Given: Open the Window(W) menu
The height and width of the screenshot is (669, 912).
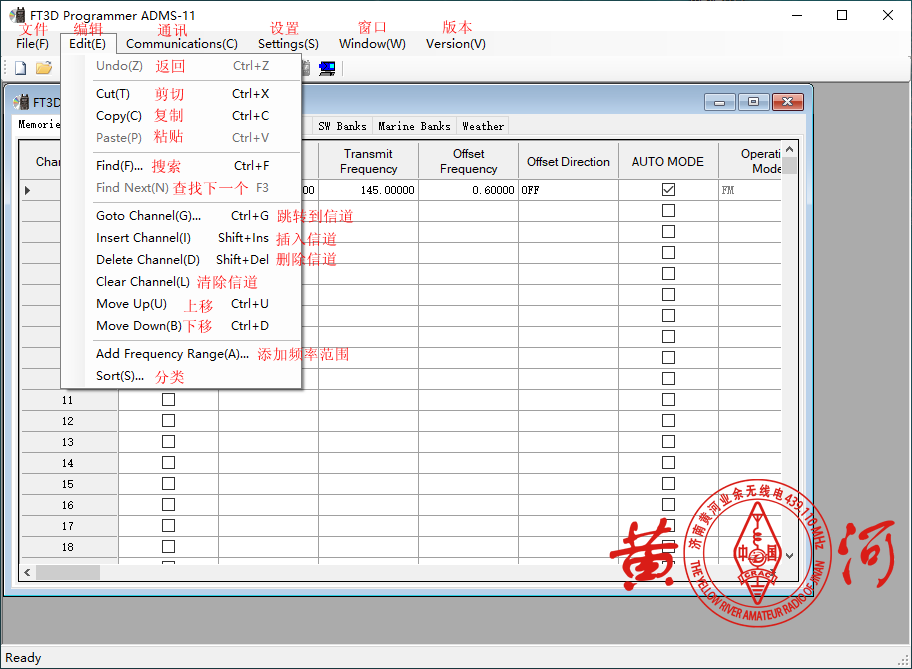Looking at the screenshot, I should coord(372,44).
